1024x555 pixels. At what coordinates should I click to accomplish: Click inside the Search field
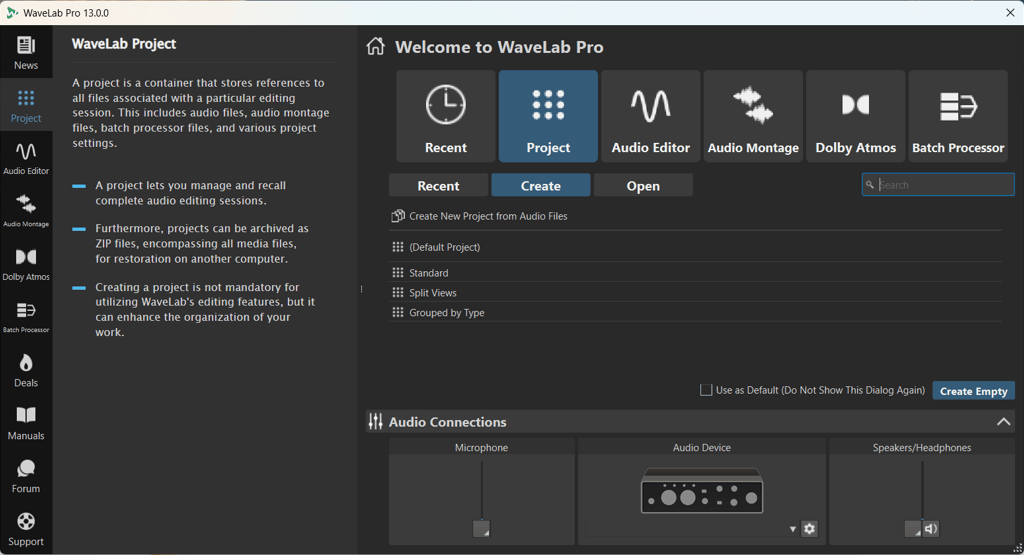938,185
